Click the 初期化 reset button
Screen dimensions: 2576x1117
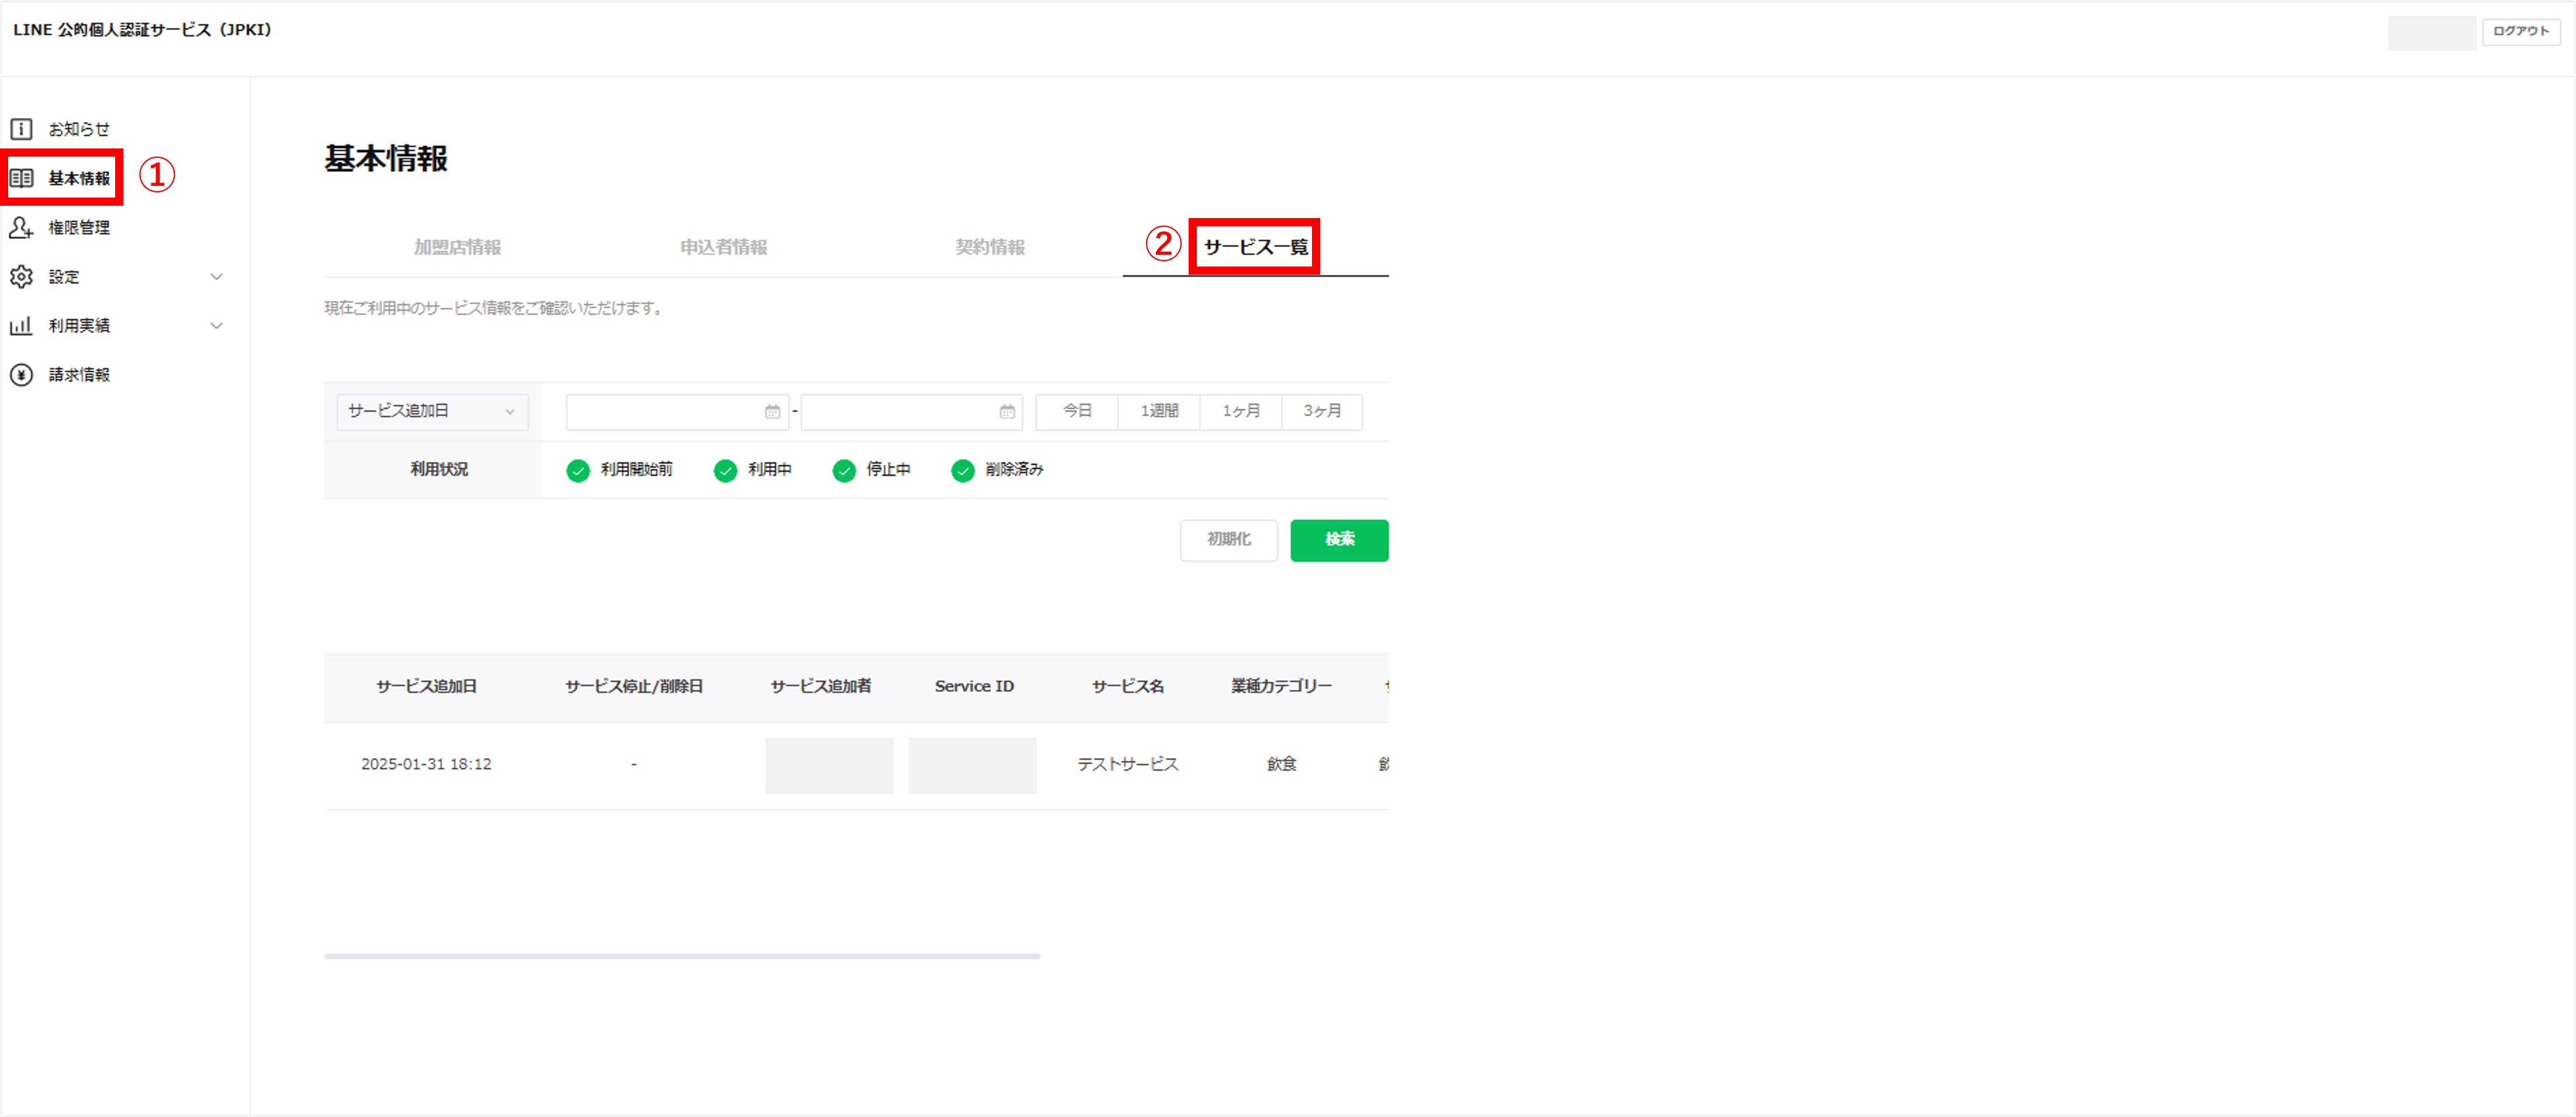pos(1228,540)
